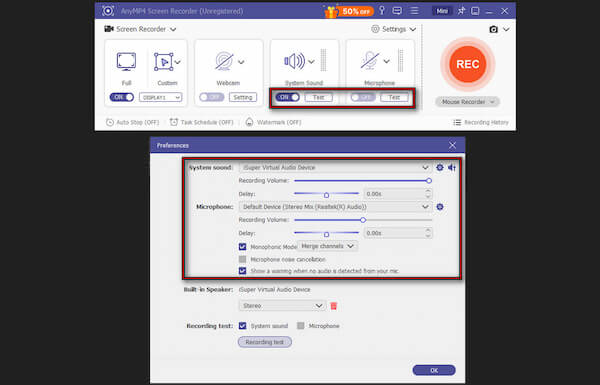600x385 pixels.
Task: Toggle the Webcam OFF switch
Action: (212, 97)
